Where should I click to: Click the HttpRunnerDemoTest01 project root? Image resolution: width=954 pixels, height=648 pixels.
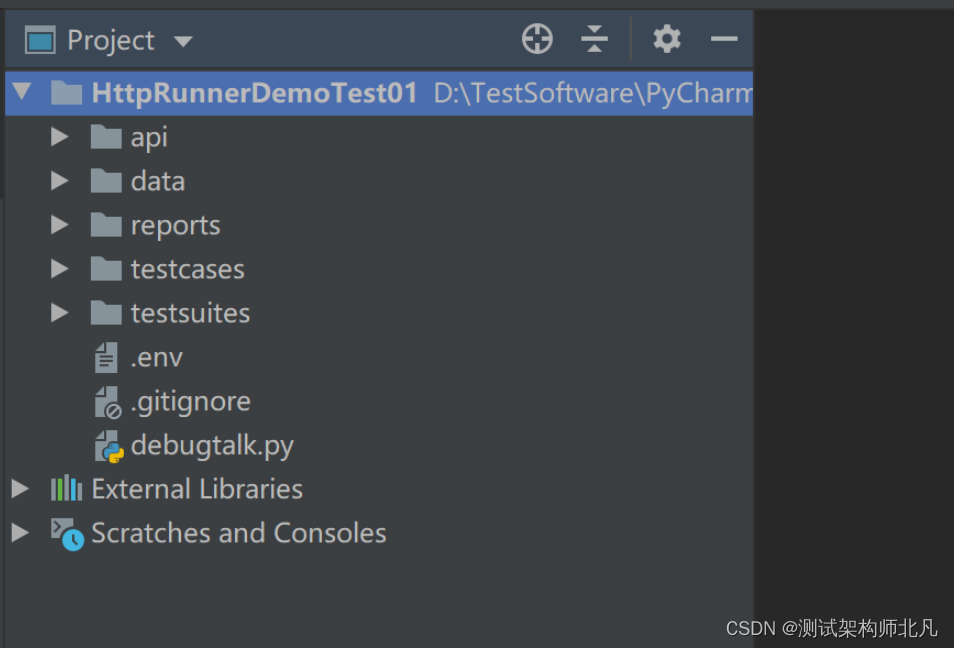(254, 93)
